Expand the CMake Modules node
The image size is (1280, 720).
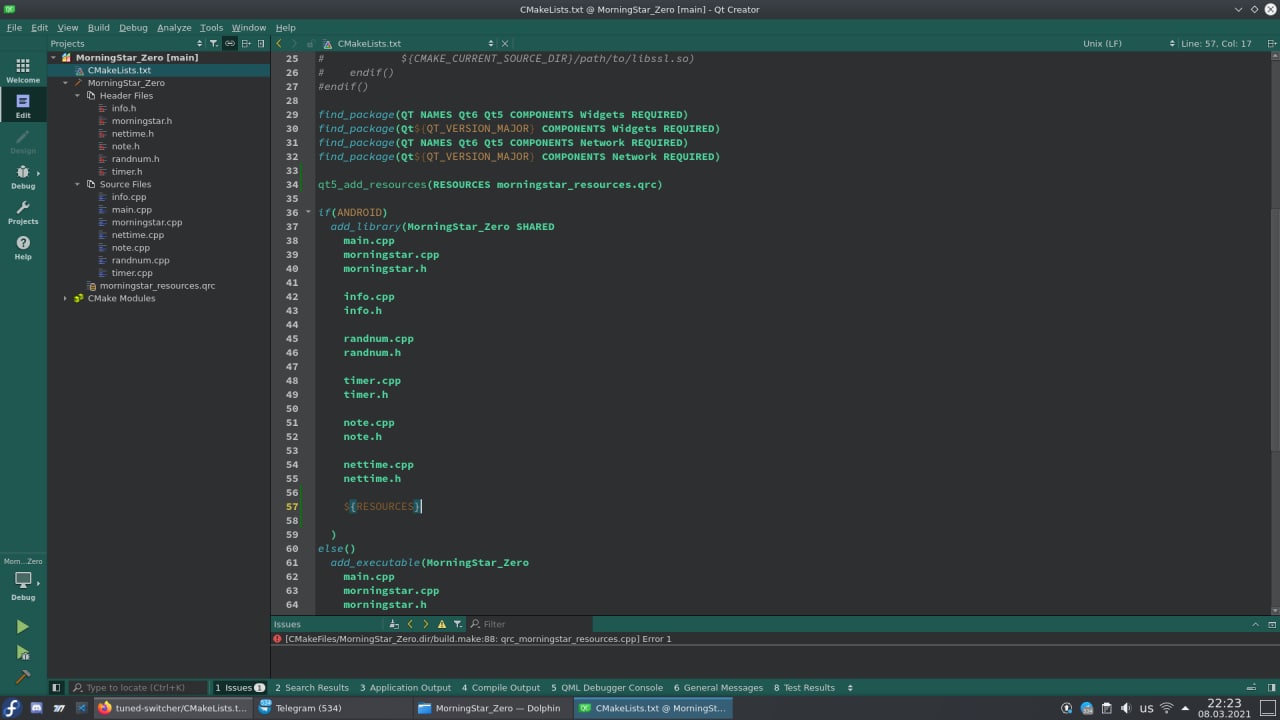click(66, 298)
